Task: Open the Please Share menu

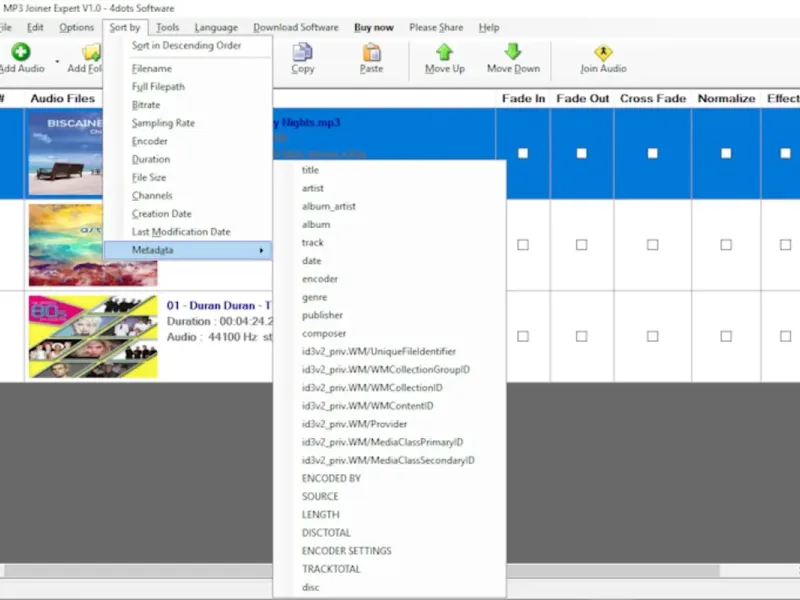Action: coord(436,28)
